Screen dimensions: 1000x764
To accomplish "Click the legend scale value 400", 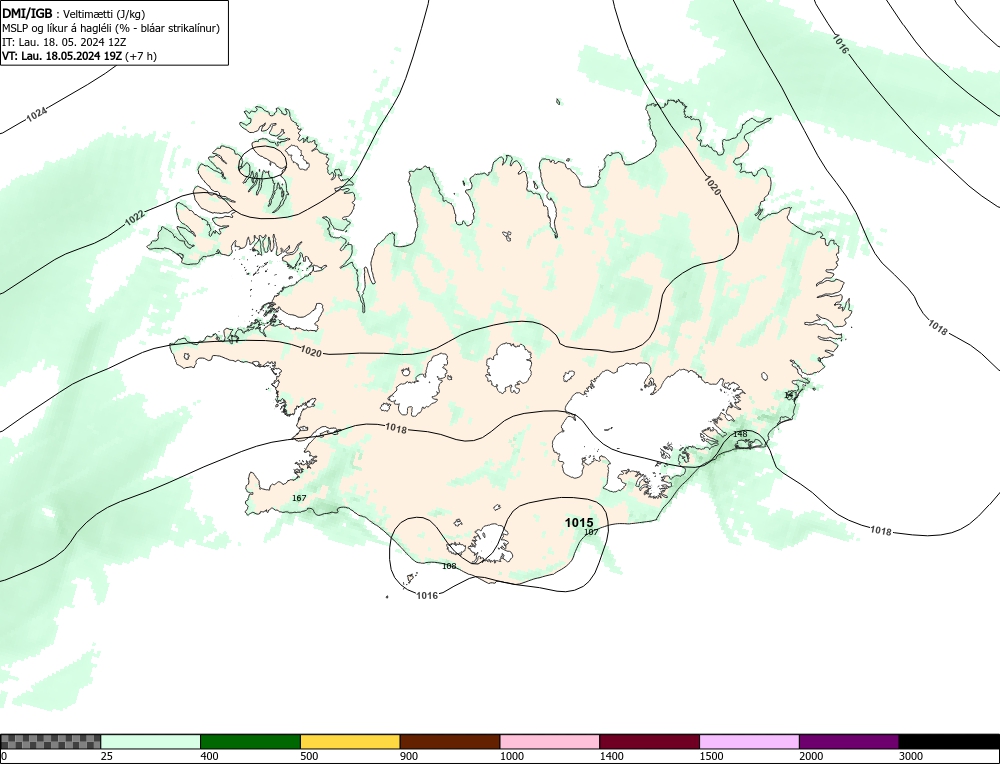I will click(209, 756).
